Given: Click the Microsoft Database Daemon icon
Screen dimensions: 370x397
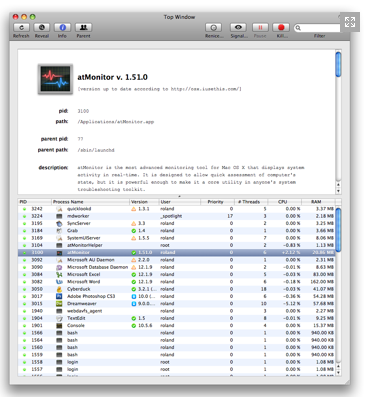Looking at the screenshot, I should coord(59,267).
